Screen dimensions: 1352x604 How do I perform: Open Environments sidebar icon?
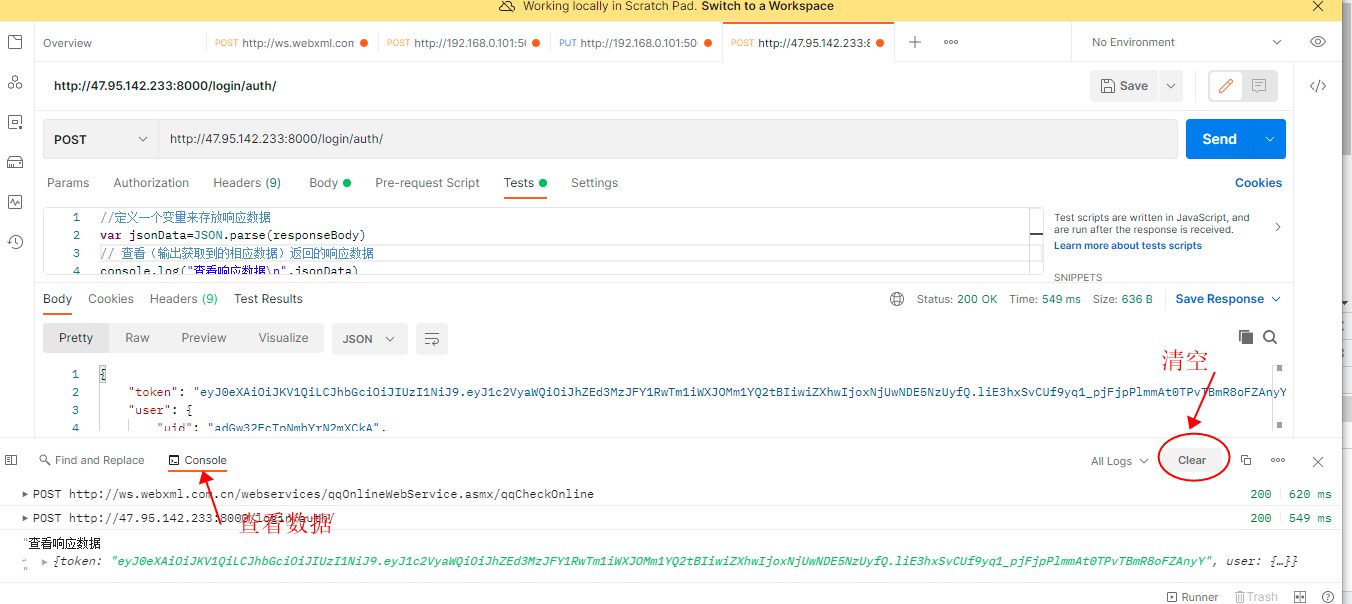[x=15, y=122]
